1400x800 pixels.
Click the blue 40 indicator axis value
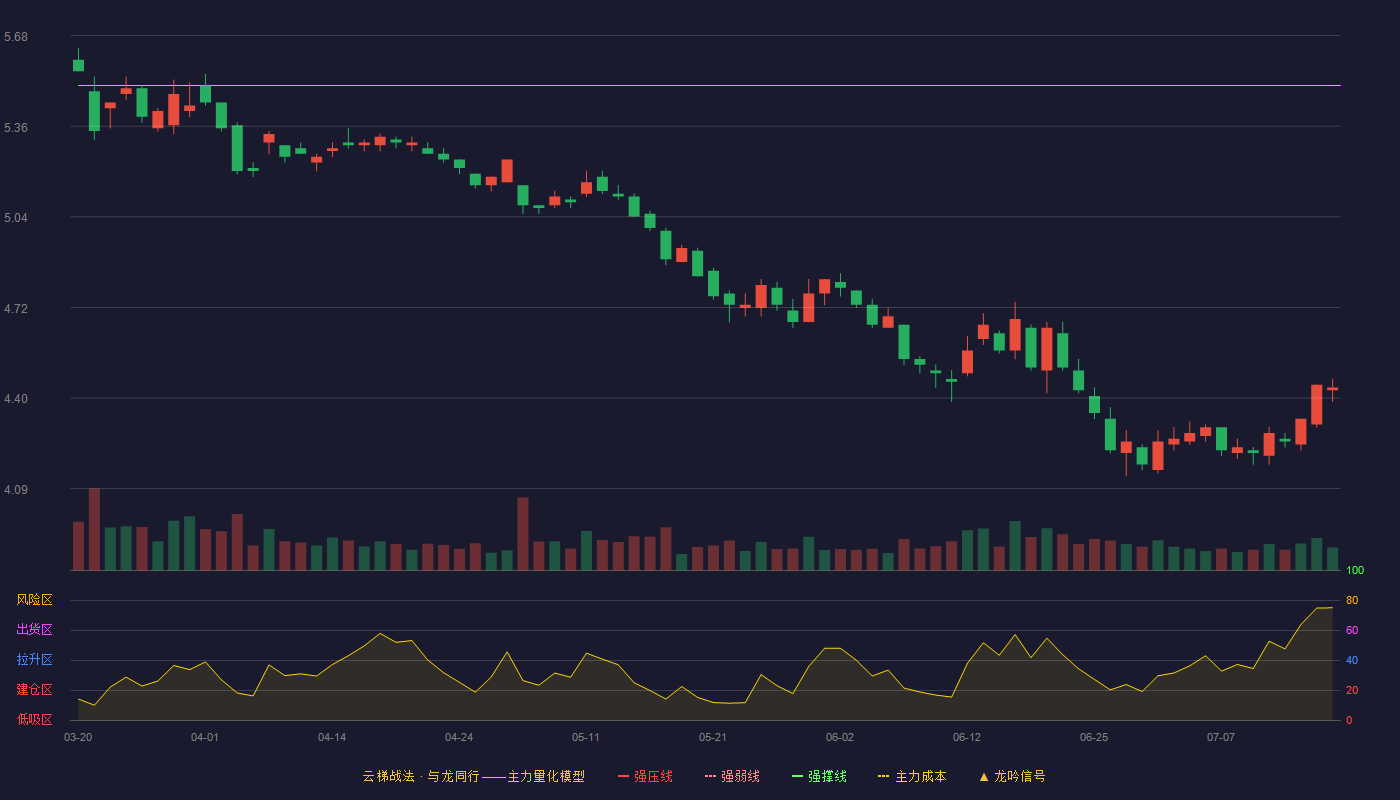click(x=1352, y=660)
